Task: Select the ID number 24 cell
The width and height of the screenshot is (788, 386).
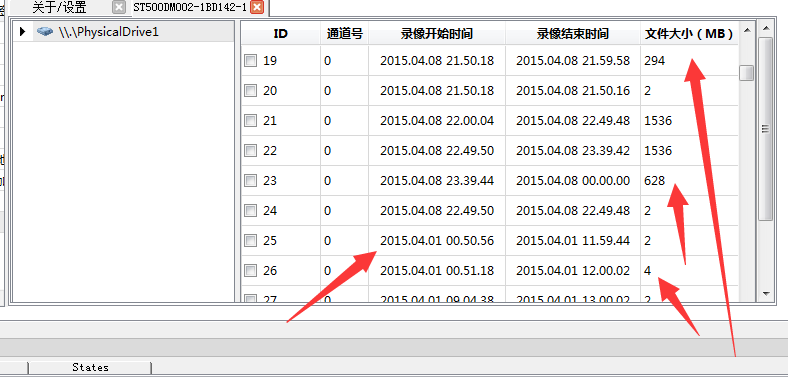Action: click(x=270, y=211)
